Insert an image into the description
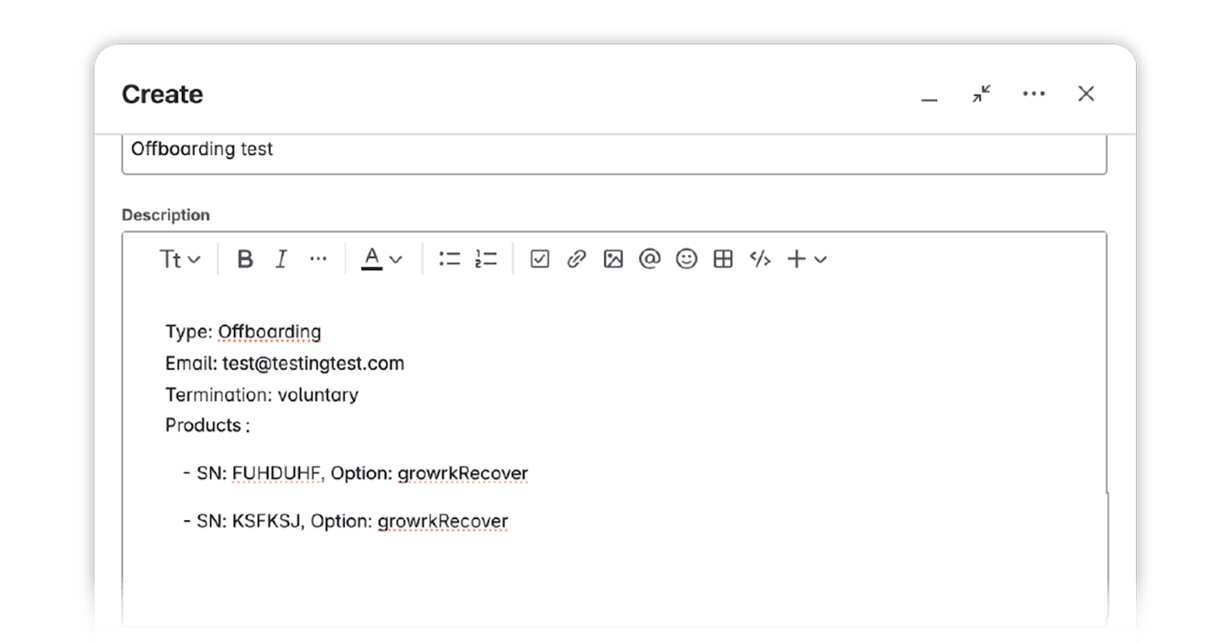The width and height of the screenshot is (1230, 643). (611, 259)
